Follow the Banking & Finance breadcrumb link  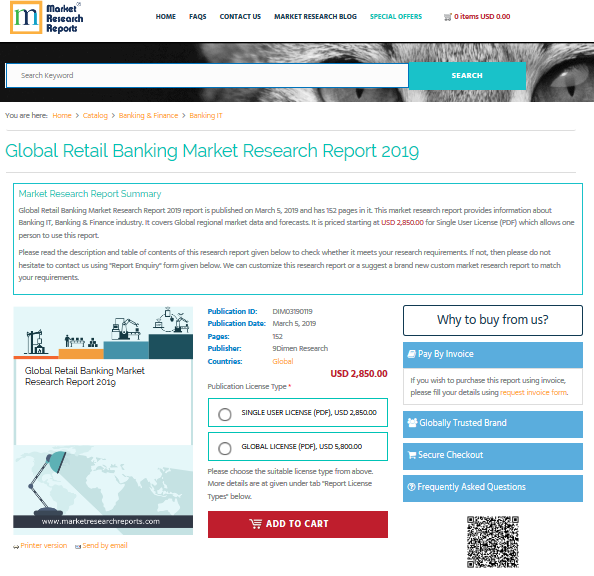click(148, 116)
